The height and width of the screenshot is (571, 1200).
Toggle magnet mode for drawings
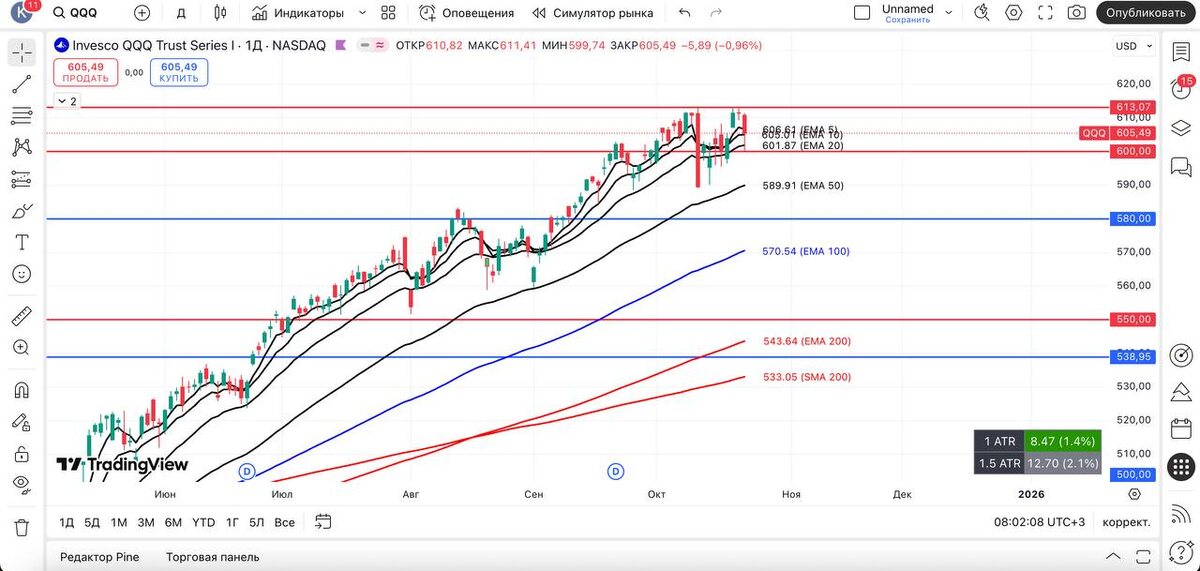[21, 390]
